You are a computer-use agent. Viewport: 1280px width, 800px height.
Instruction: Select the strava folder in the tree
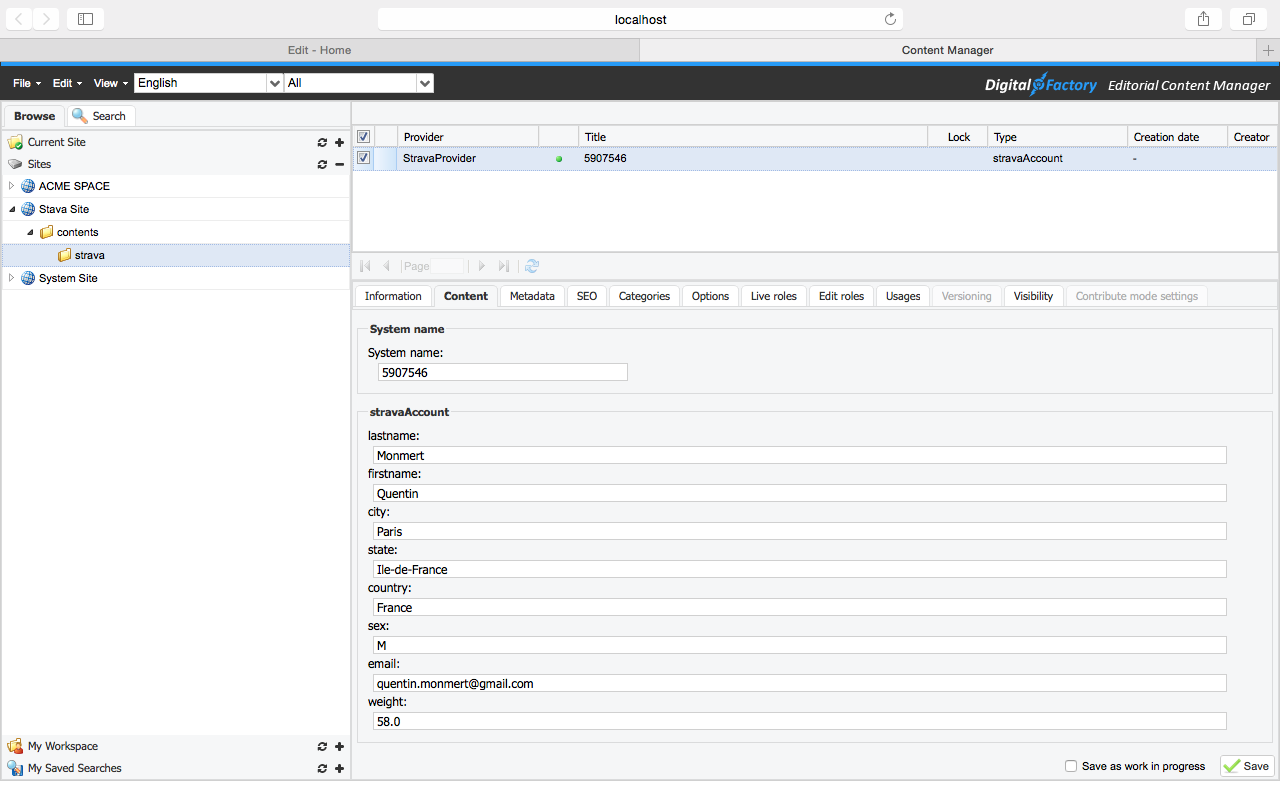point(89,255)
